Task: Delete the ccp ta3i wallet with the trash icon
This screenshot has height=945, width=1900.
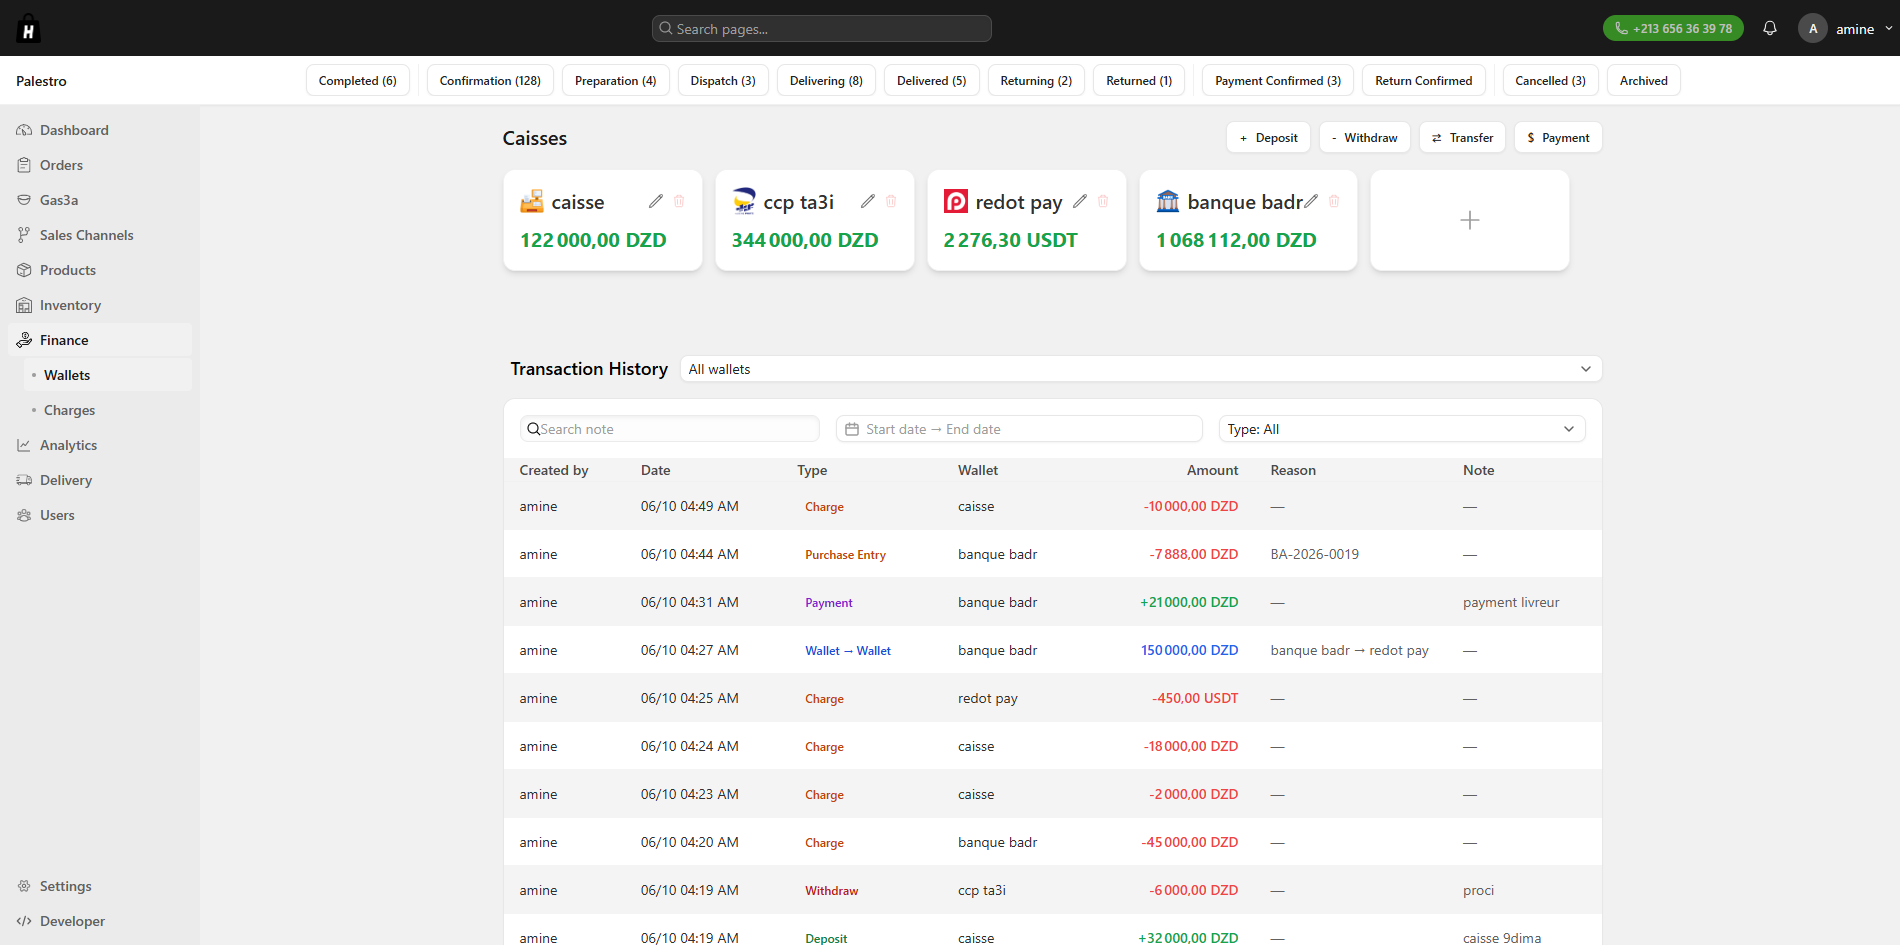Action: pos(891,201)
